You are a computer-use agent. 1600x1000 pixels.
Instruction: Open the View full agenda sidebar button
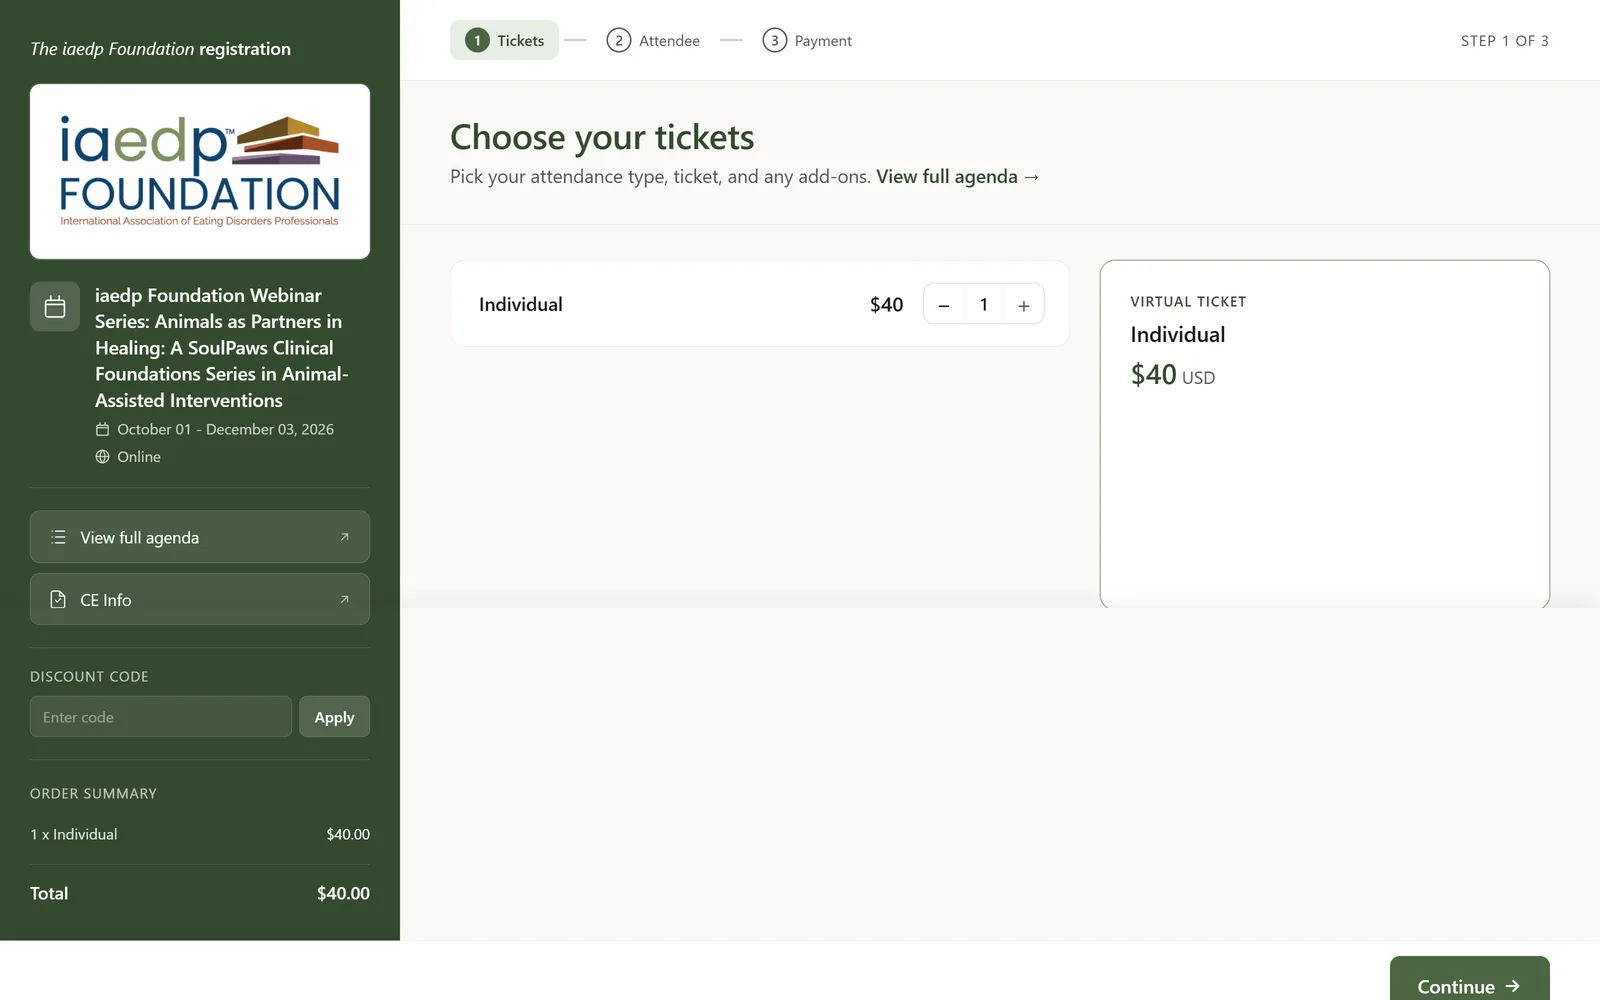tap(200, 537)
